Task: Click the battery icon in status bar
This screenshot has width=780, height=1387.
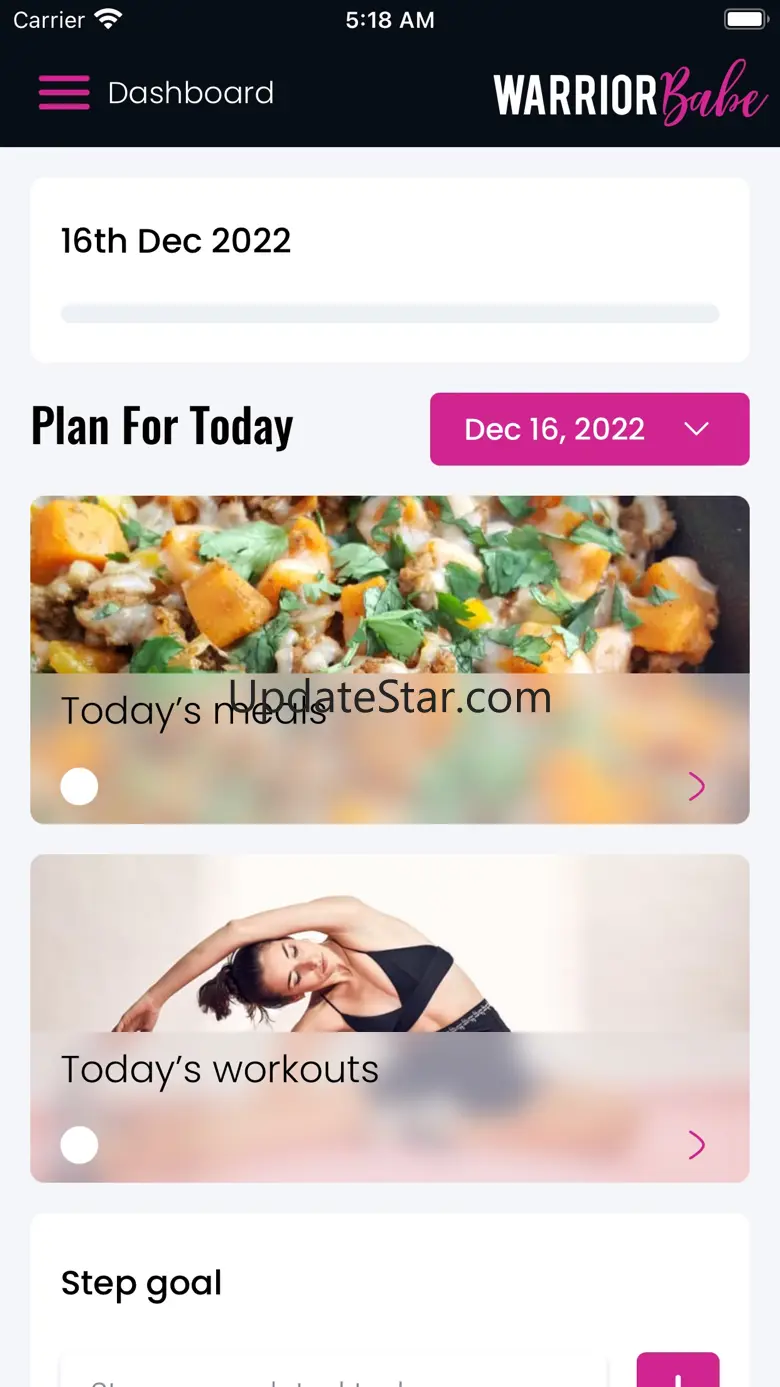Action: 745,19
